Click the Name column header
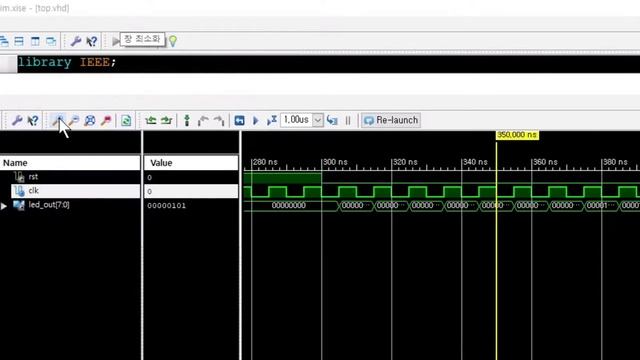Screen dimensions: 640x360 pos(70,163)
